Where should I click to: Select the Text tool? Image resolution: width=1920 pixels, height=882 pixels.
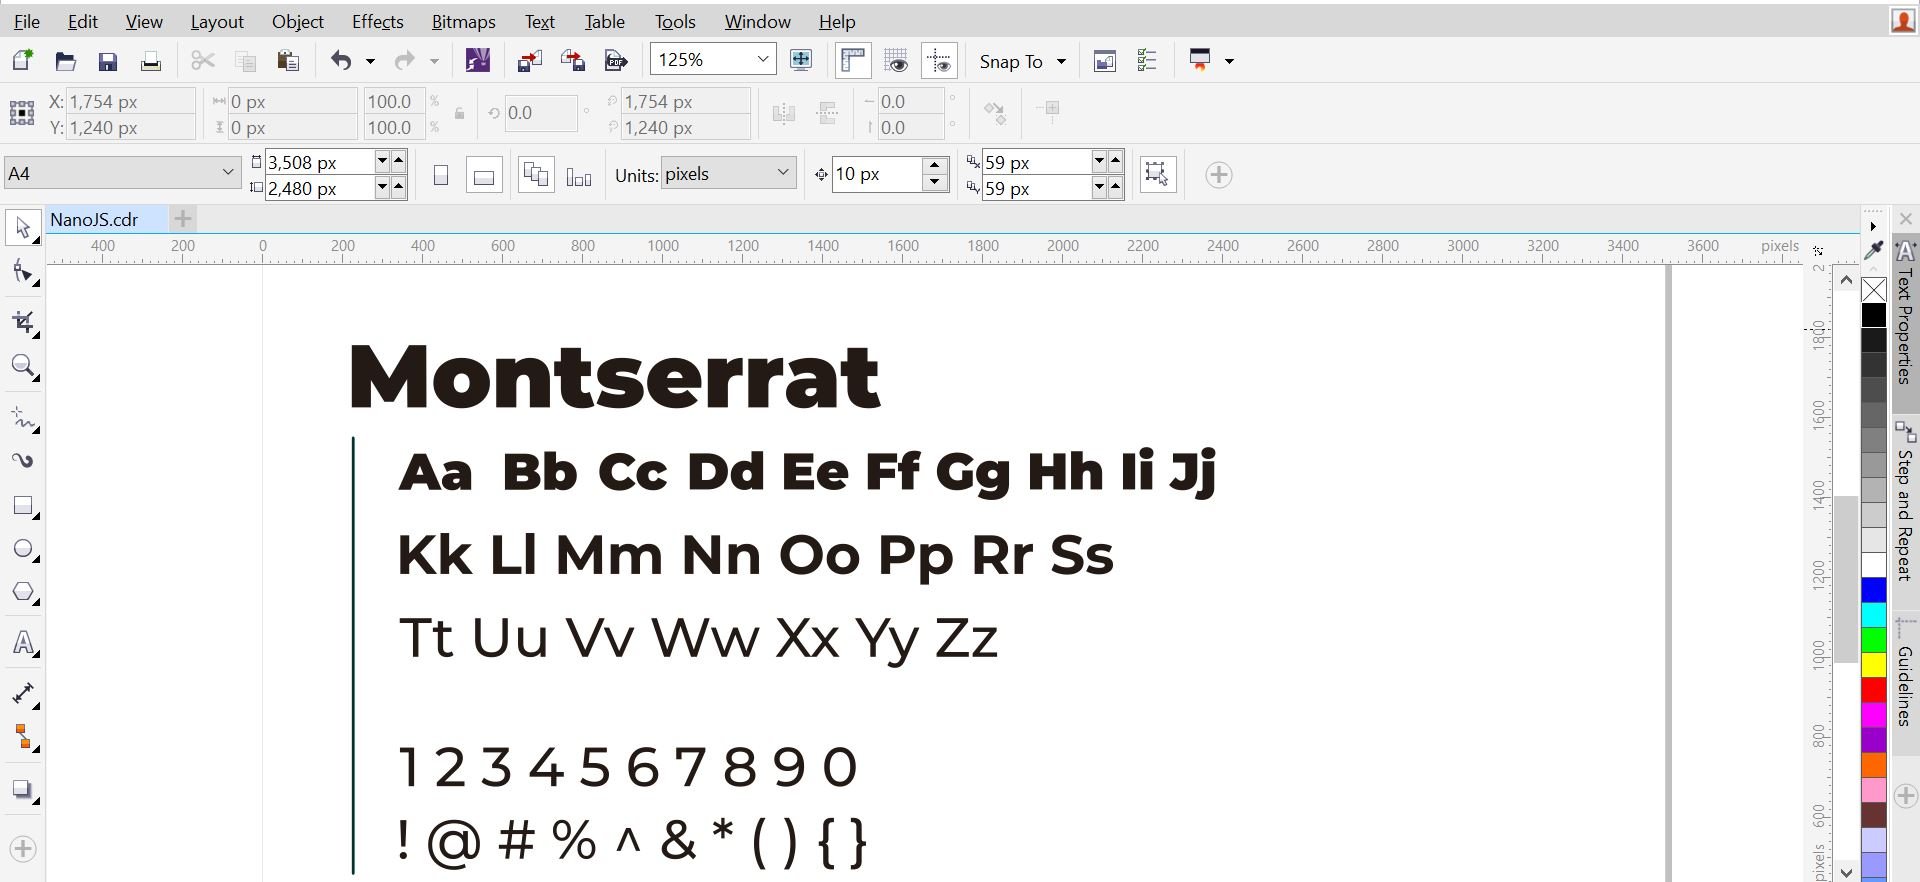point(24,643)
